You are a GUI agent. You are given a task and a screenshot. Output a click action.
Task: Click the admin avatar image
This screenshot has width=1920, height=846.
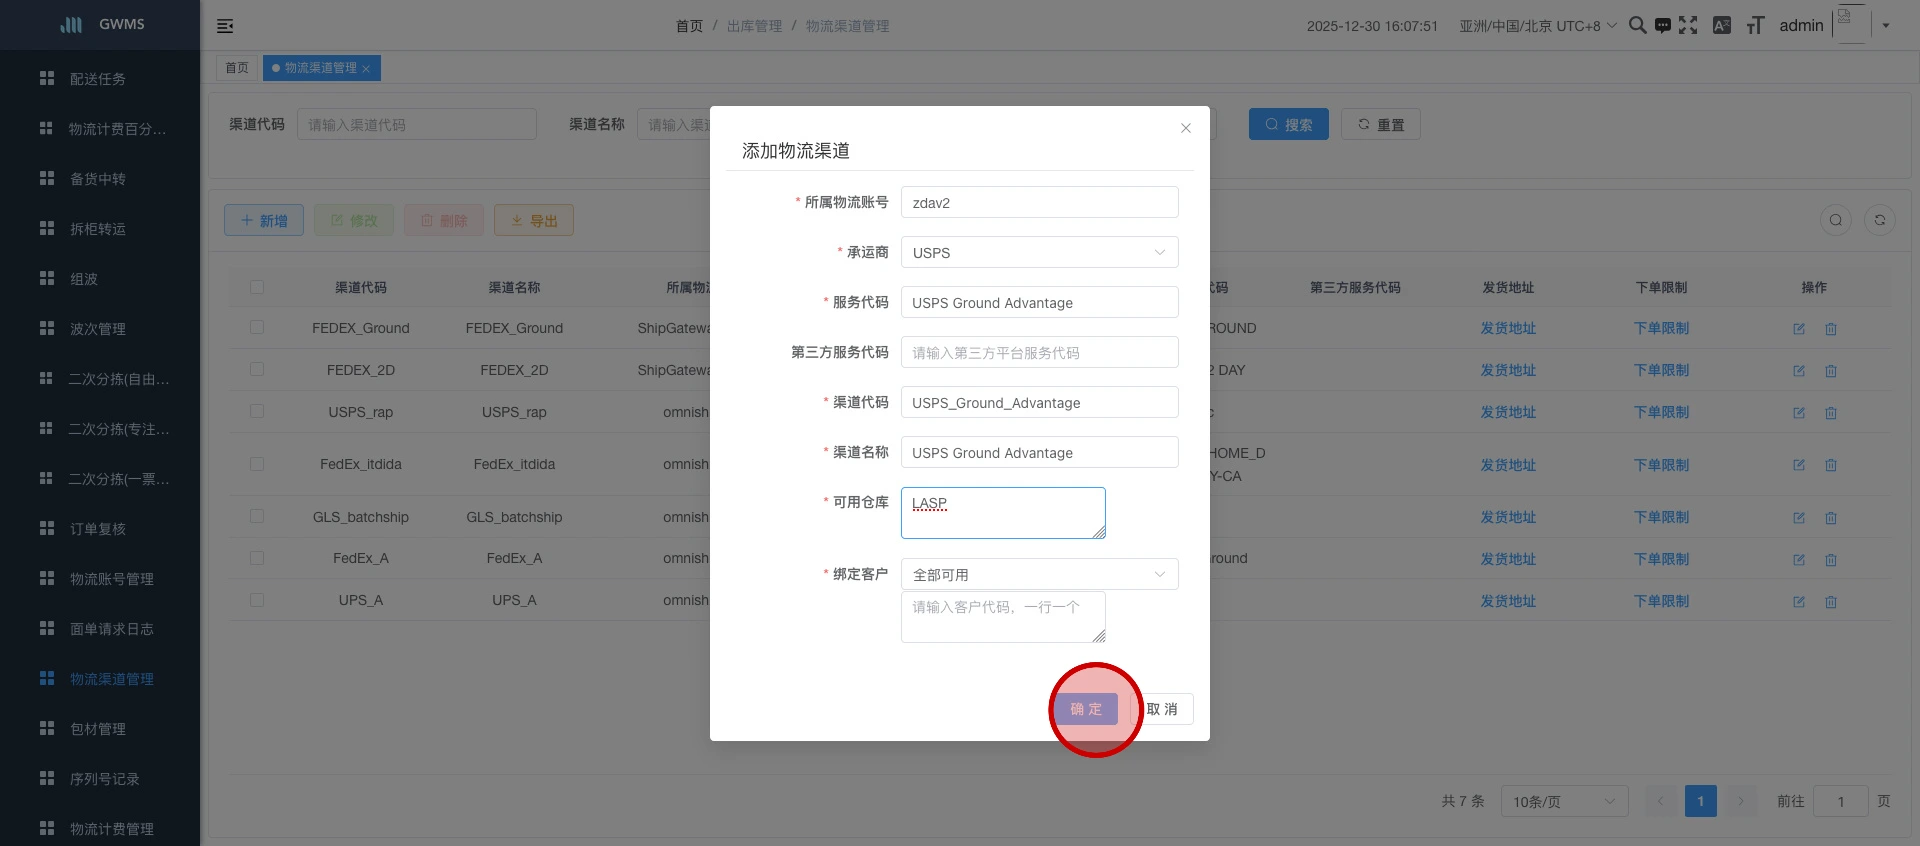pos(1850,25)
